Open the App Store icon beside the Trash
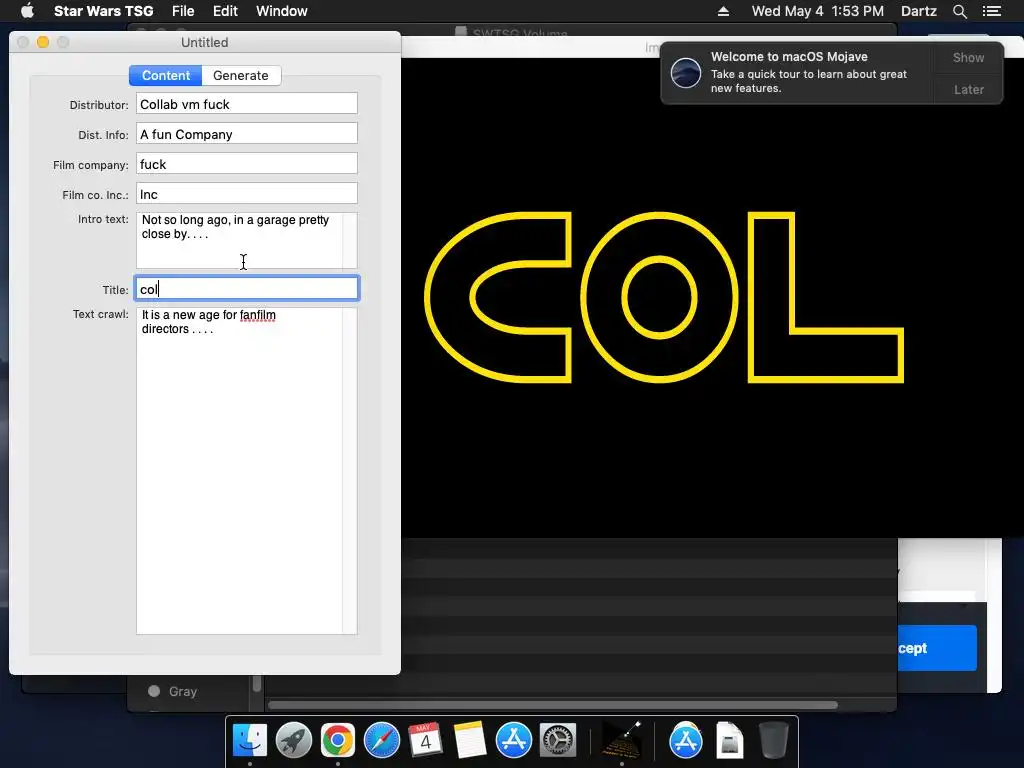The height and width of the screenshot is (768, 1024). (686, 741)
